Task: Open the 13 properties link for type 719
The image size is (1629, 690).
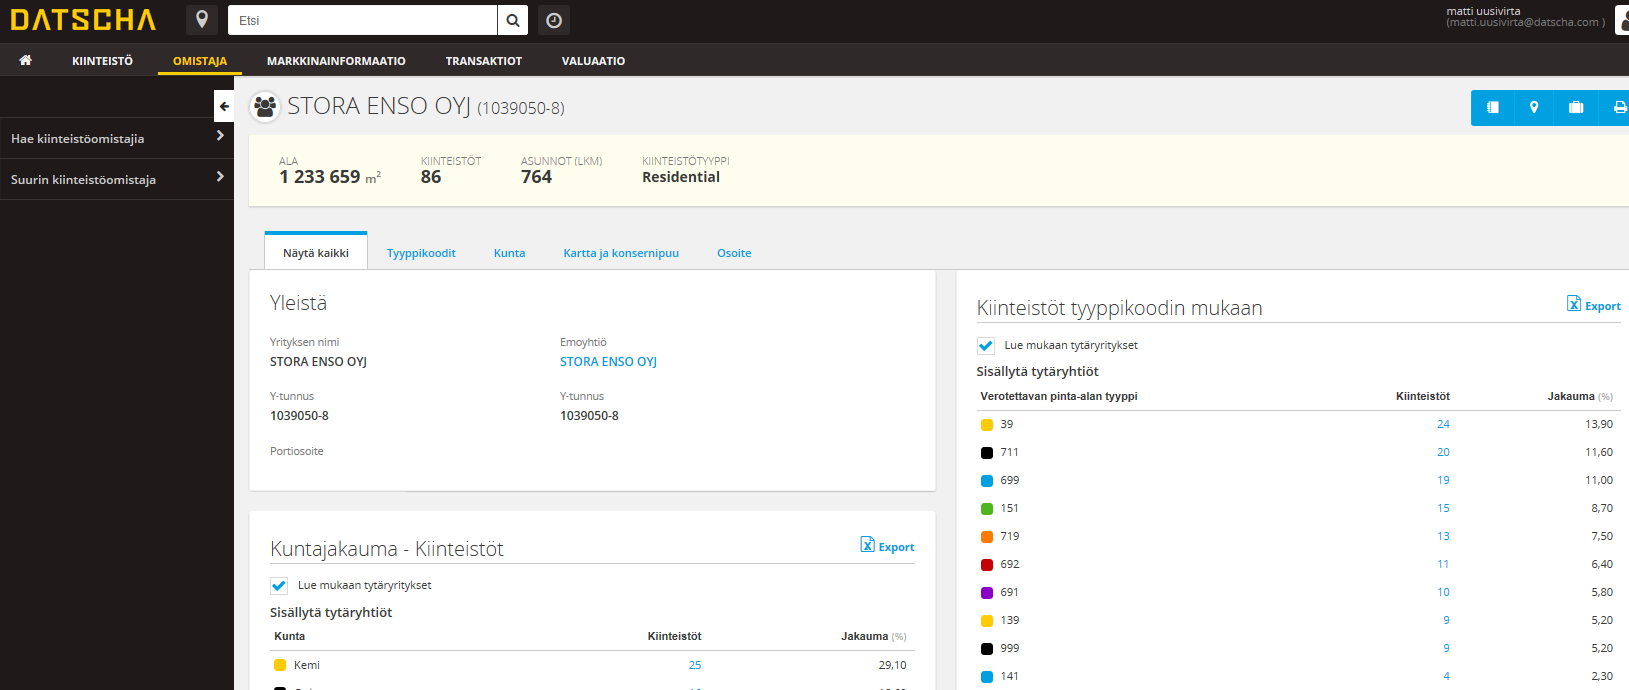Action: click(1443, 536)
